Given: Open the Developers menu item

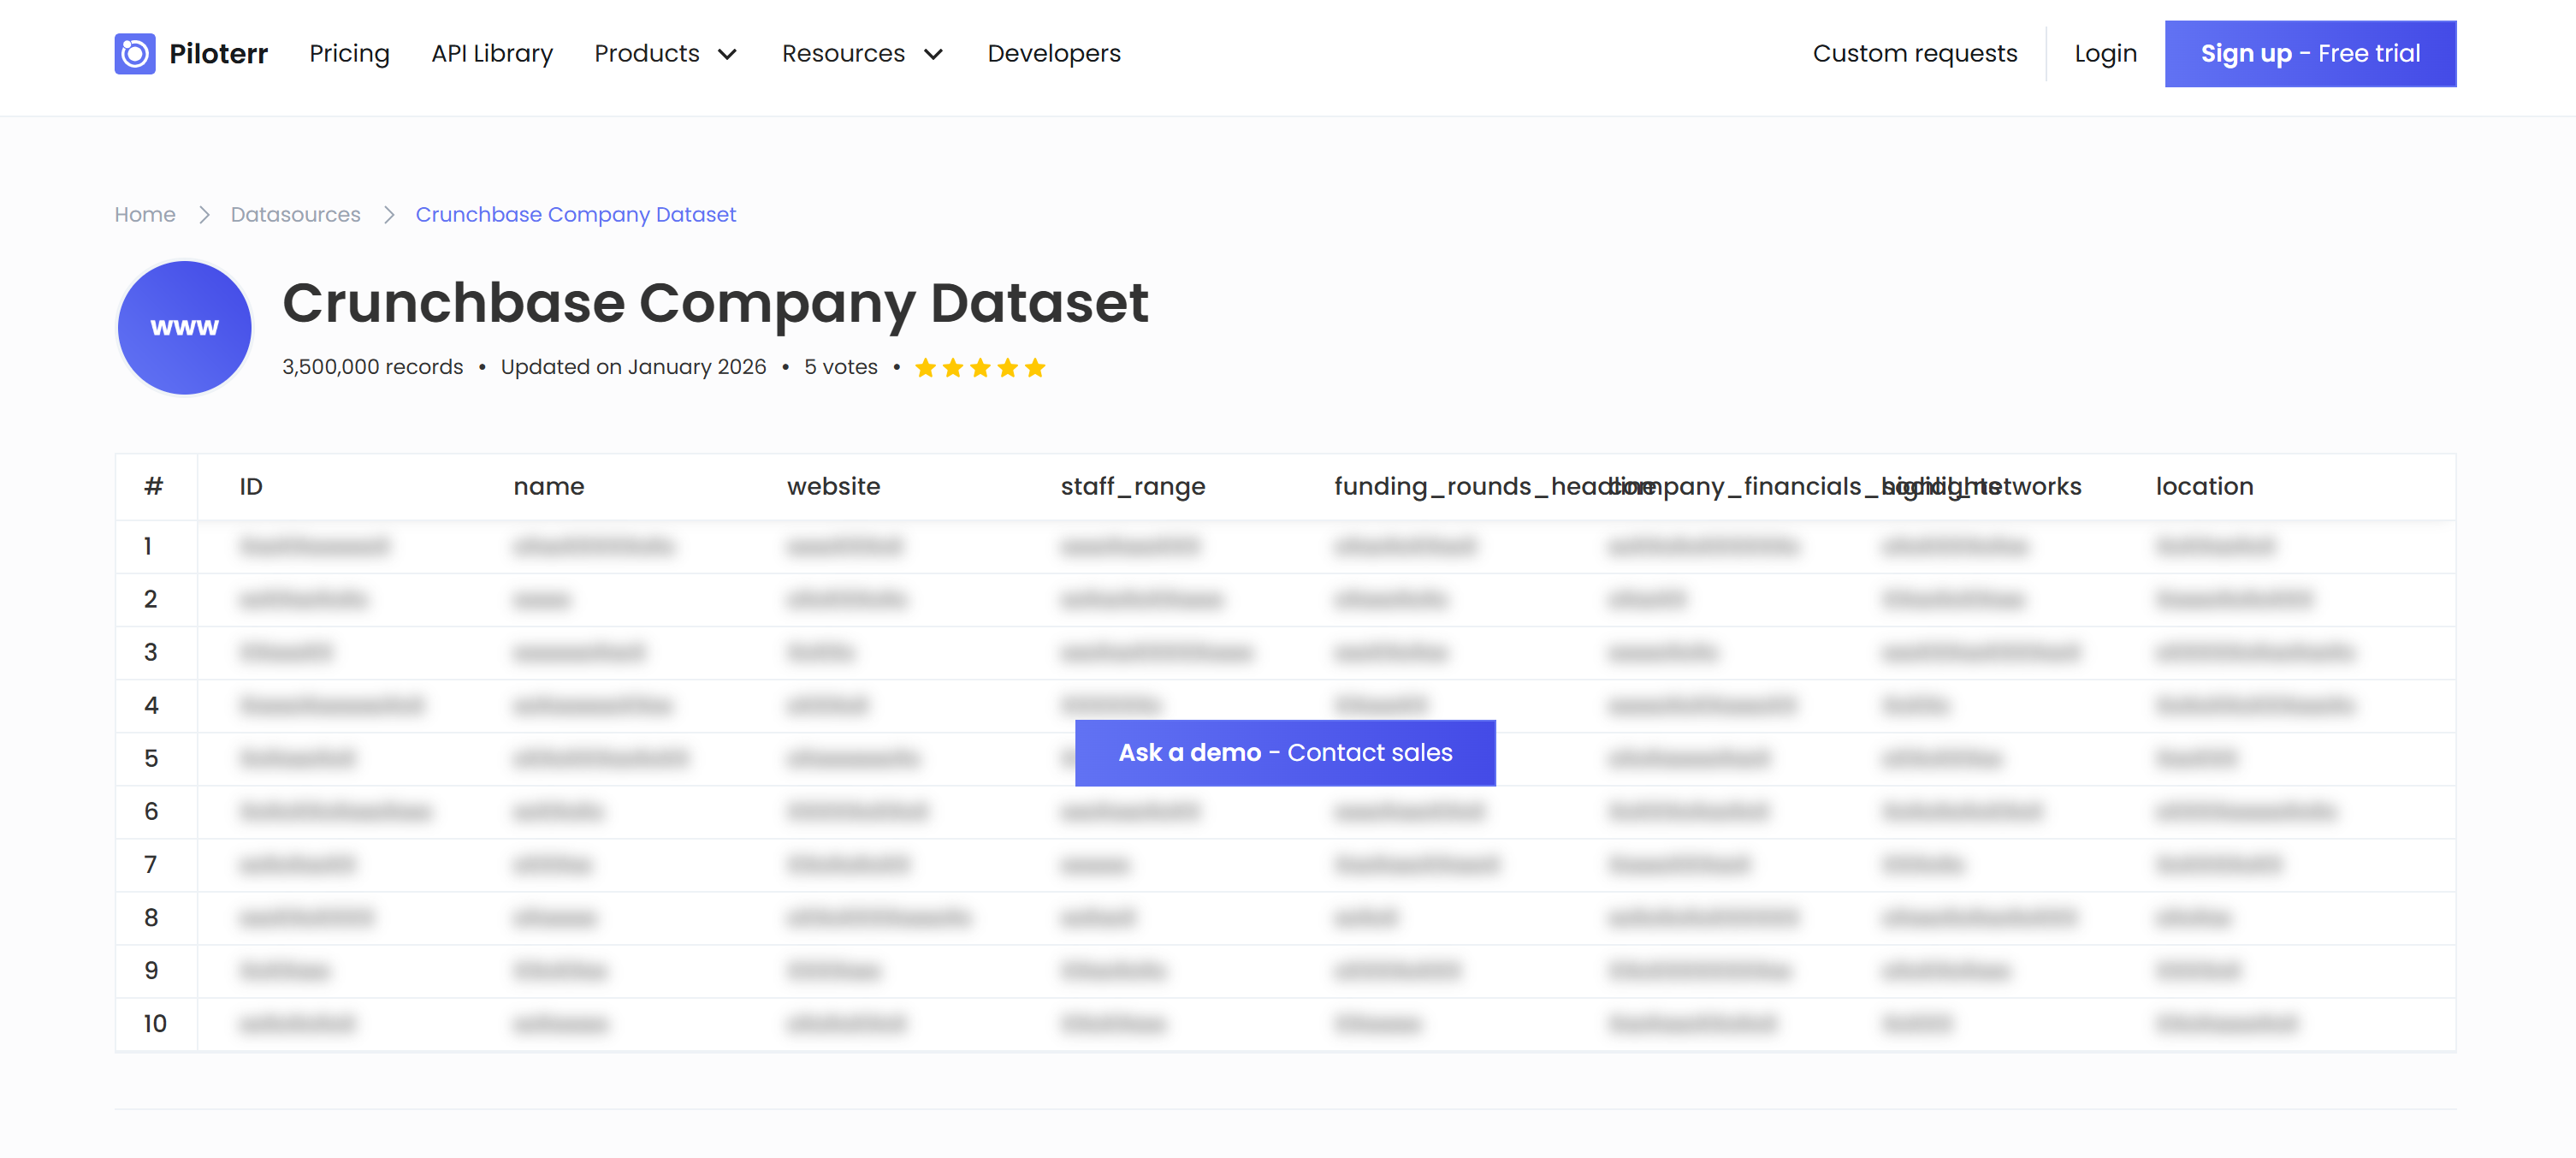Looking at the screenshot, I should [1053, 53].
